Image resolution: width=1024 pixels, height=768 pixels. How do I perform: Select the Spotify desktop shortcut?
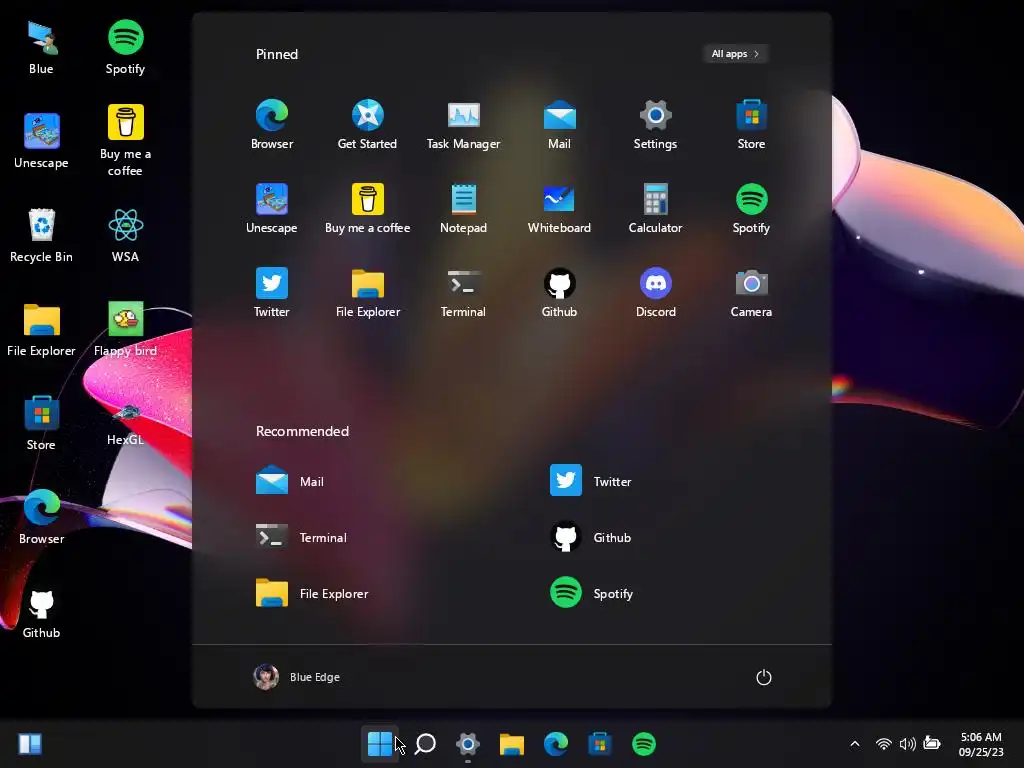(125, 48)
